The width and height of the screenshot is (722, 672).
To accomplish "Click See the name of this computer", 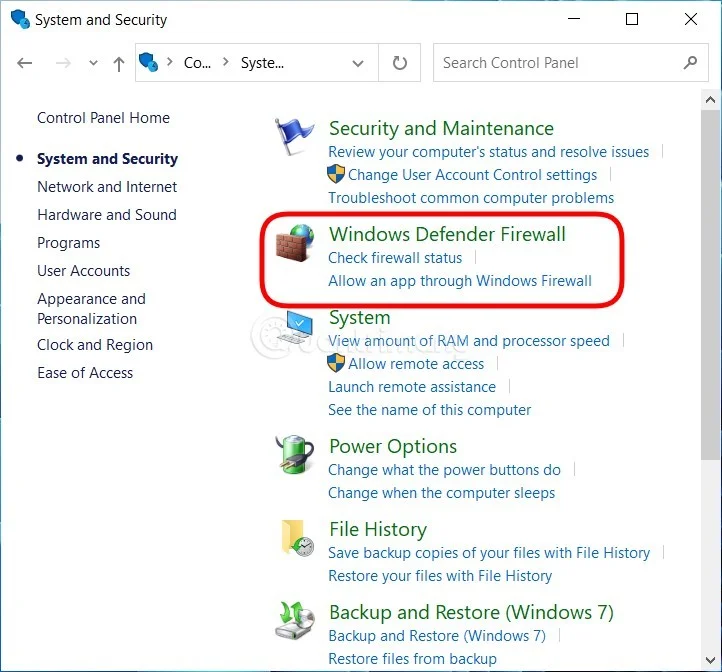I will tap(429, 410).
